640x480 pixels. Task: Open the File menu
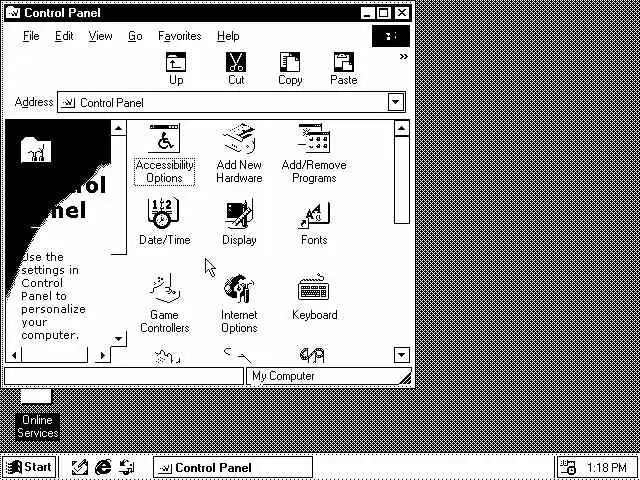(31, 36)
